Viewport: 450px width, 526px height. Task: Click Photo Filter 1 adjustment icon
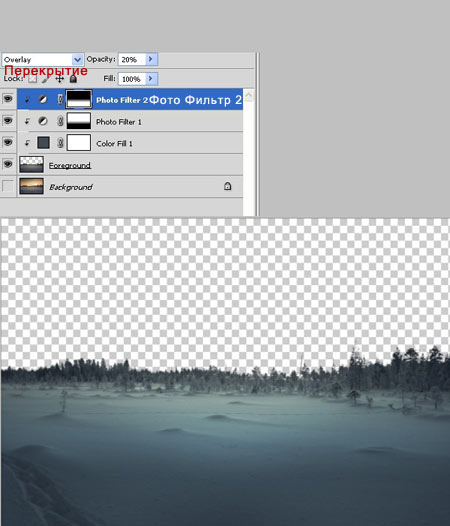coord(43,121)
